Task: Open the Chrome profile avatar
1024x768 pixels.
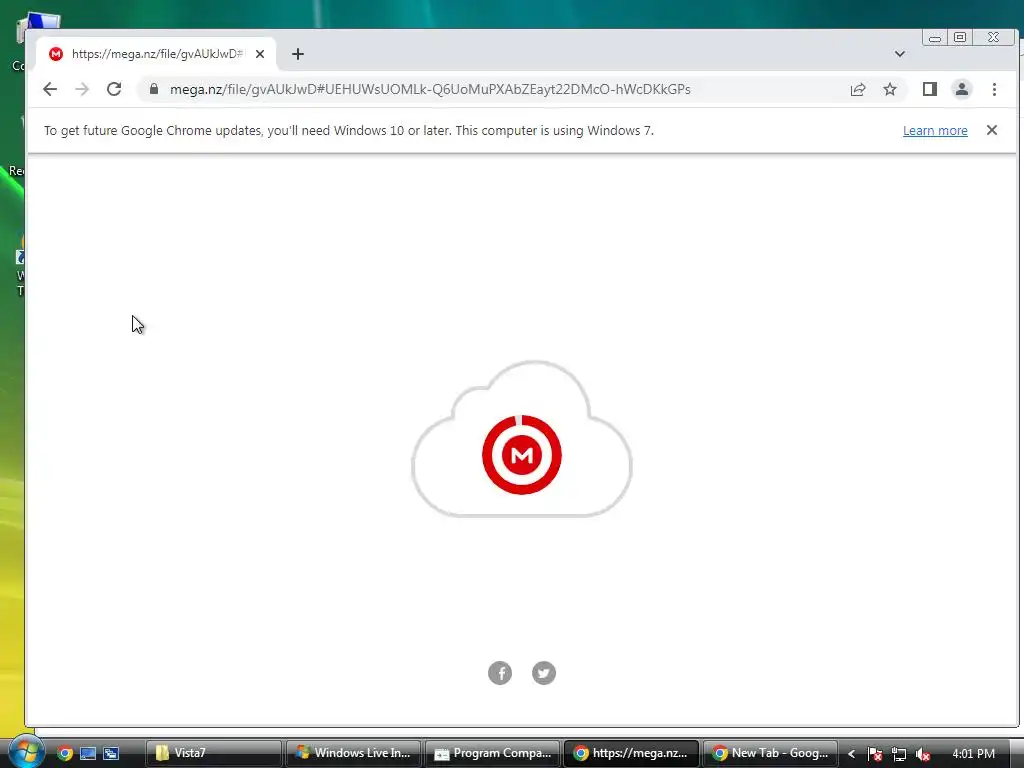Action: pyautogui.click(x=961, y=89)
